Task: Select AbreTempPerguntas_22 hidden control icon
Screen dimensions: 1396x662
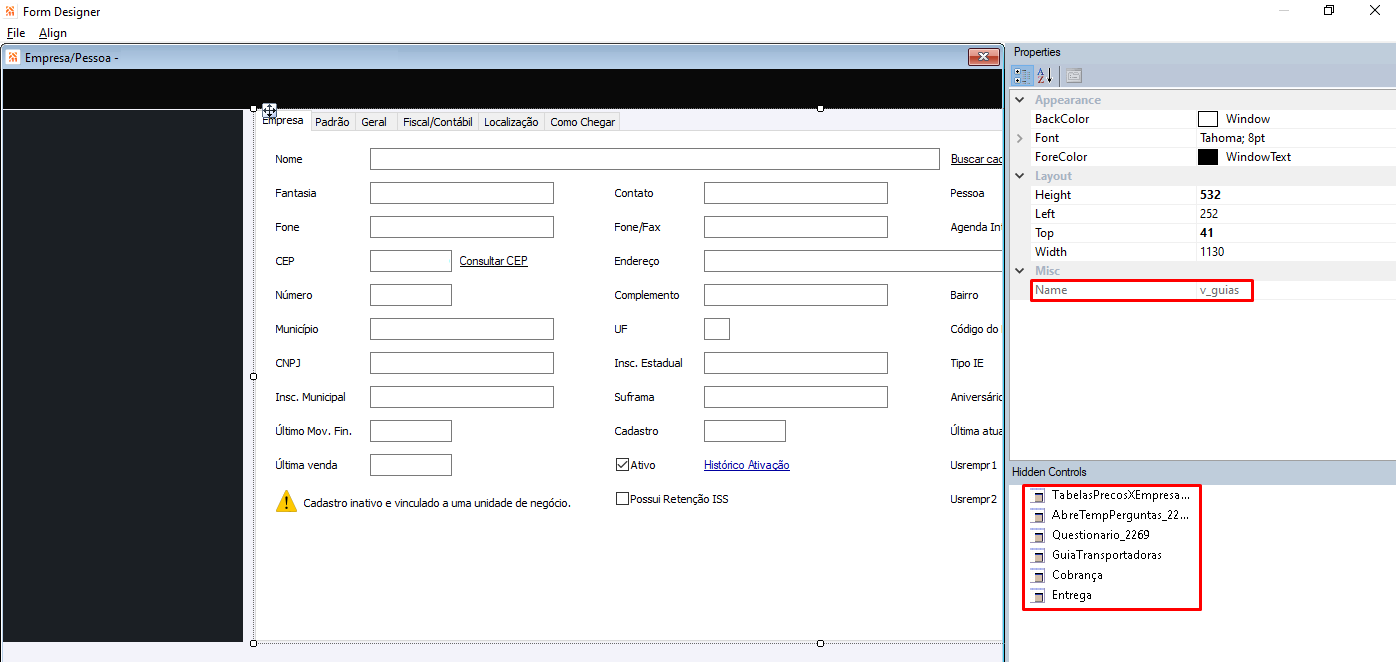Action: click(1038, 515)
